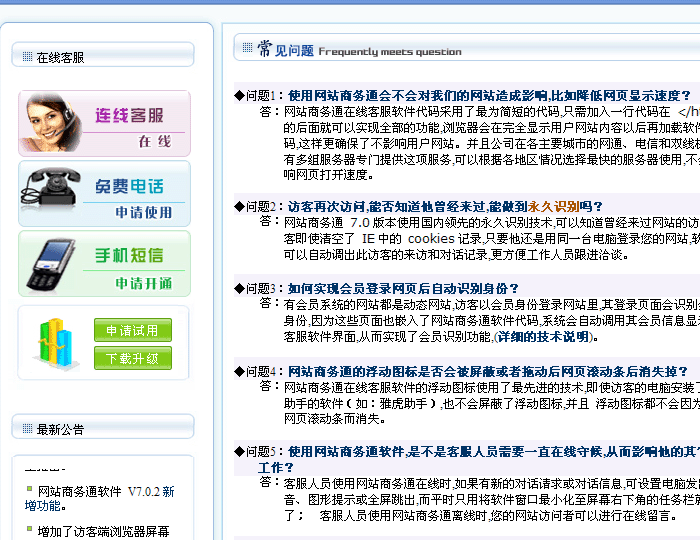Click the colorful buildings icon beside 申请试用
Viewport: 700px width, 540px height.
(52, 343)
